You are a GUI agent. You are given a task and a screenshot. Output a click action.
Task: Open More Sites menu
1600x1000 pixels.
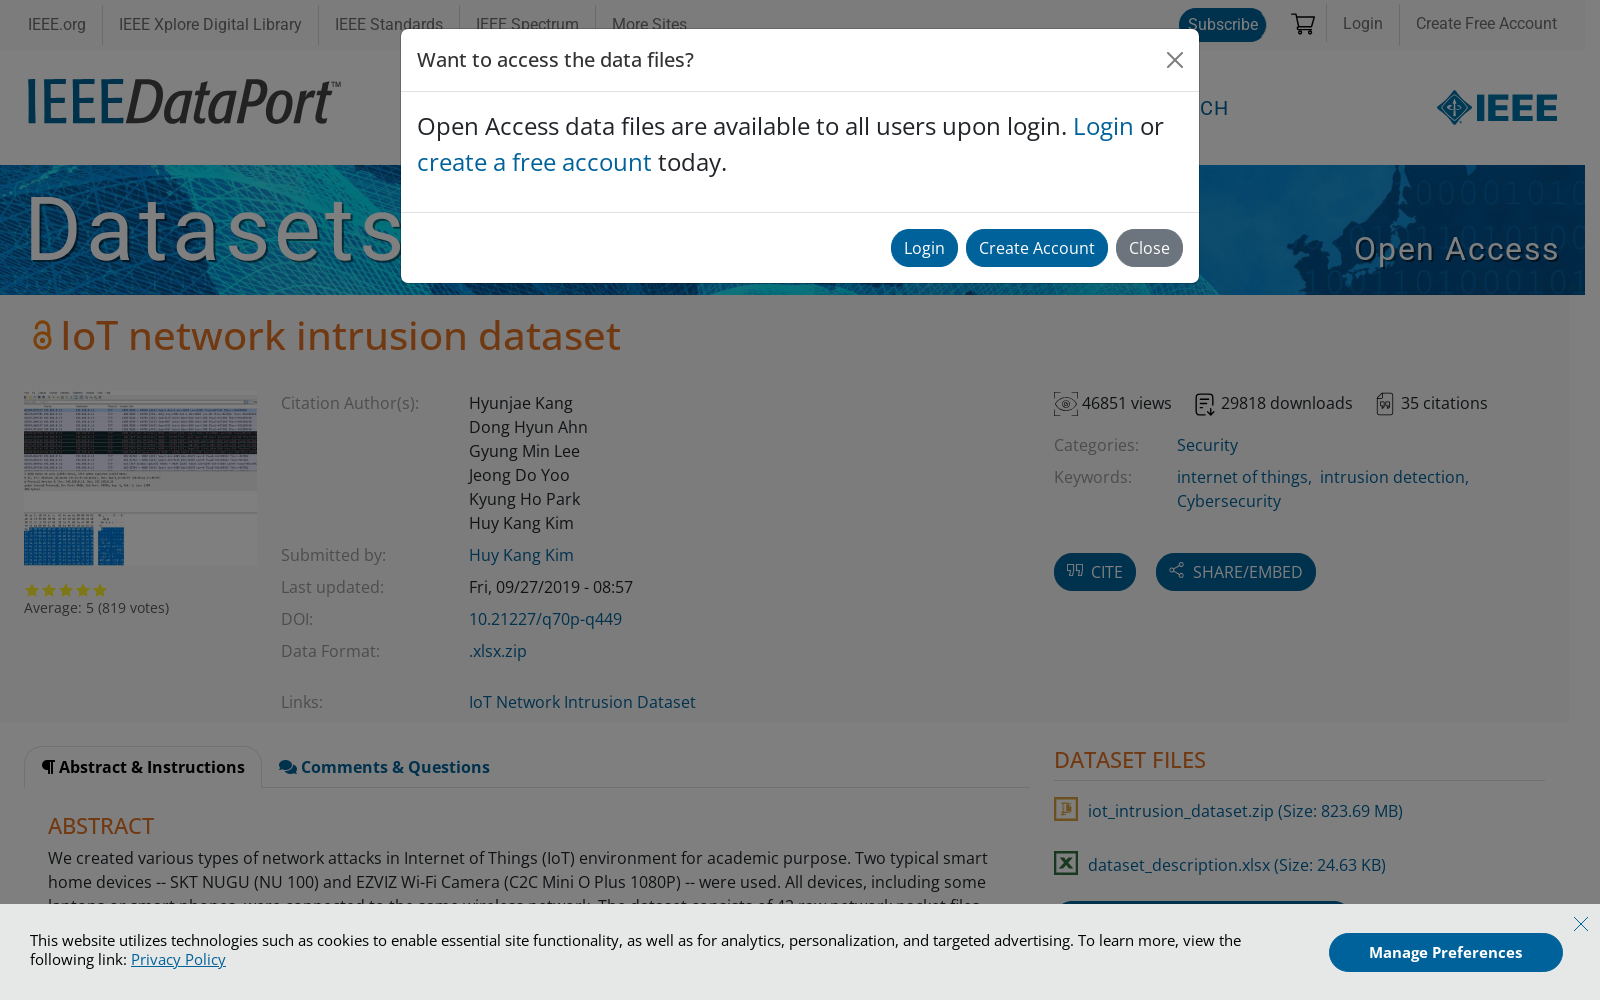(x=649, y=25)
